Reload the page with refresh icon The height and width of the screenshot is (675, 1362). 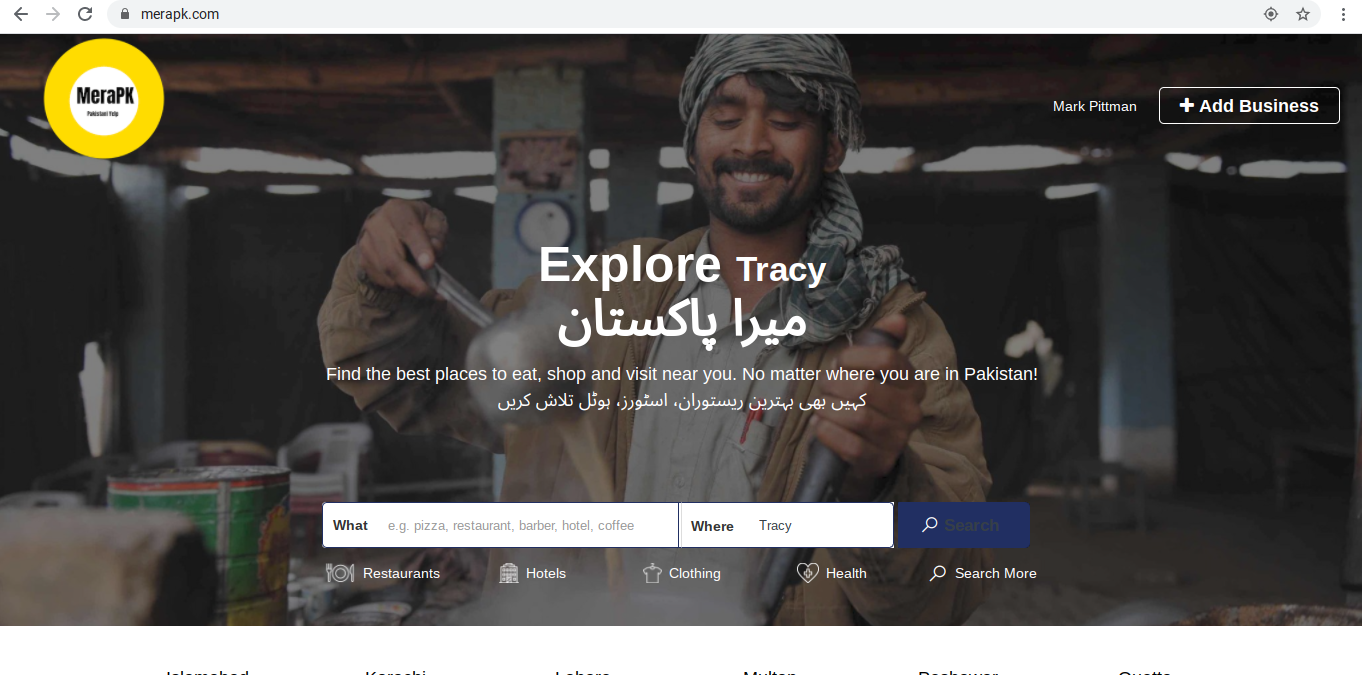85,14
